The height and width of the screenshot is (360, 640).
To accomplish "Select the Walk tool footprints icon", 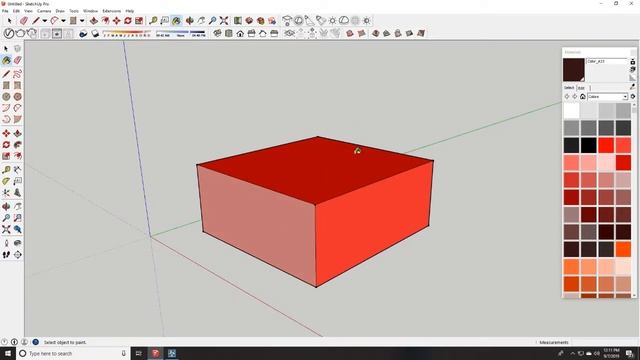I will (6, 255).
